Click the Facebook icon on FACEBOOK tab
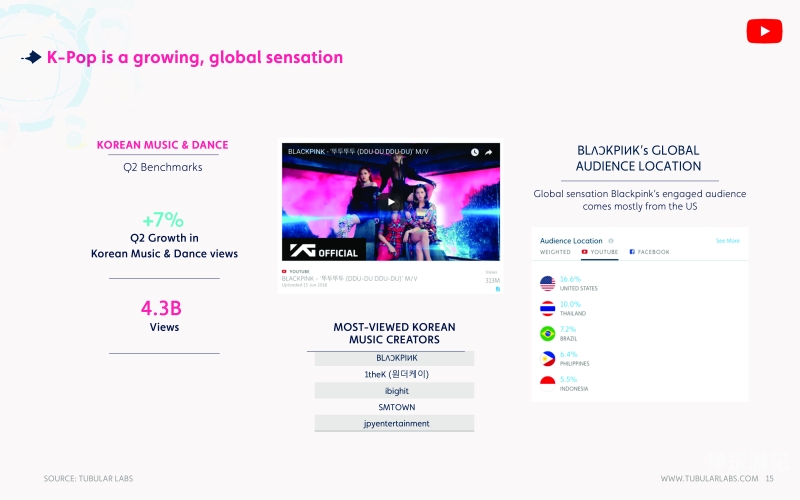The height and width of the screenshot is (500, 800). coord(632,252)
